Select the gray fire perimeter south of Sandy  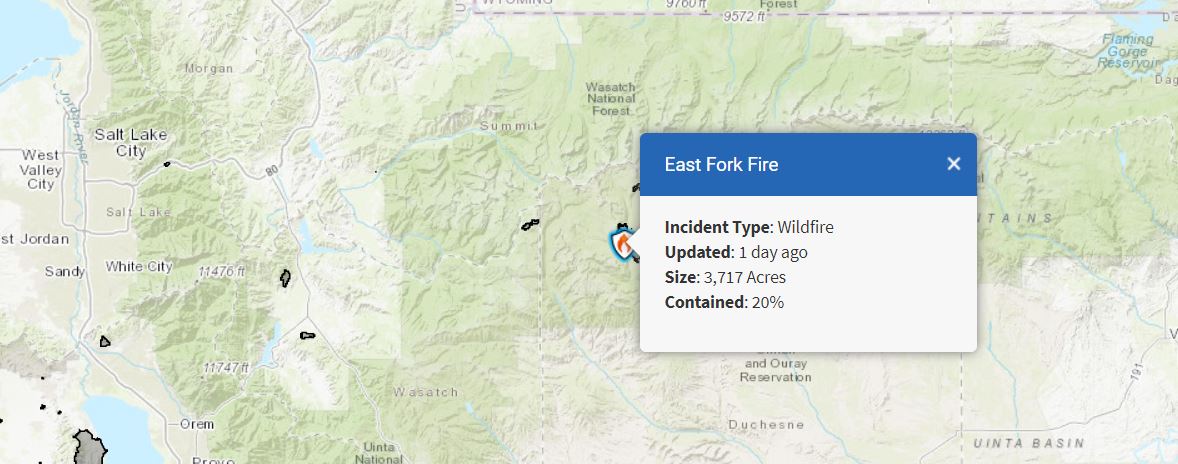pos(105,342)
